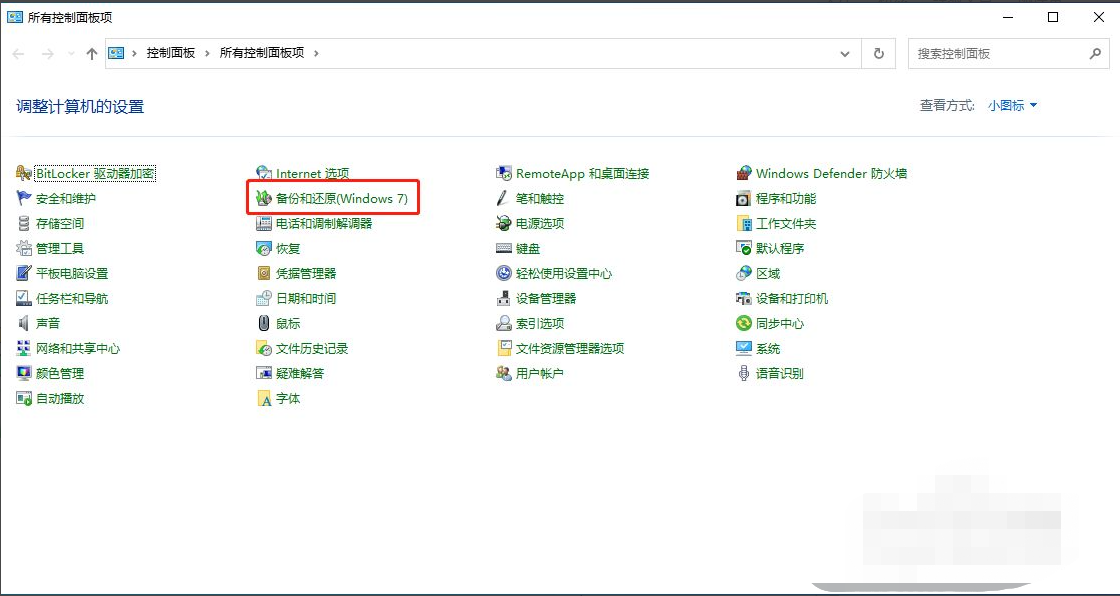Viewport: 1120px width, 596px height.
Task: Click the BitLocker 驱动器加密 icon
Action: point(24,174)
